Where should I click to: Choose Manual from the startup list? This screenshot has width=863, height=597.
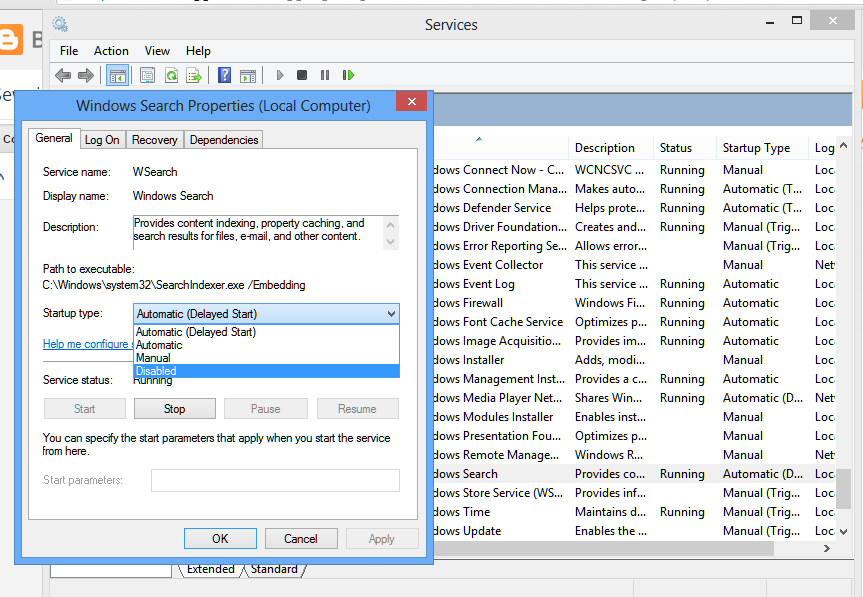tap(266, 358)
